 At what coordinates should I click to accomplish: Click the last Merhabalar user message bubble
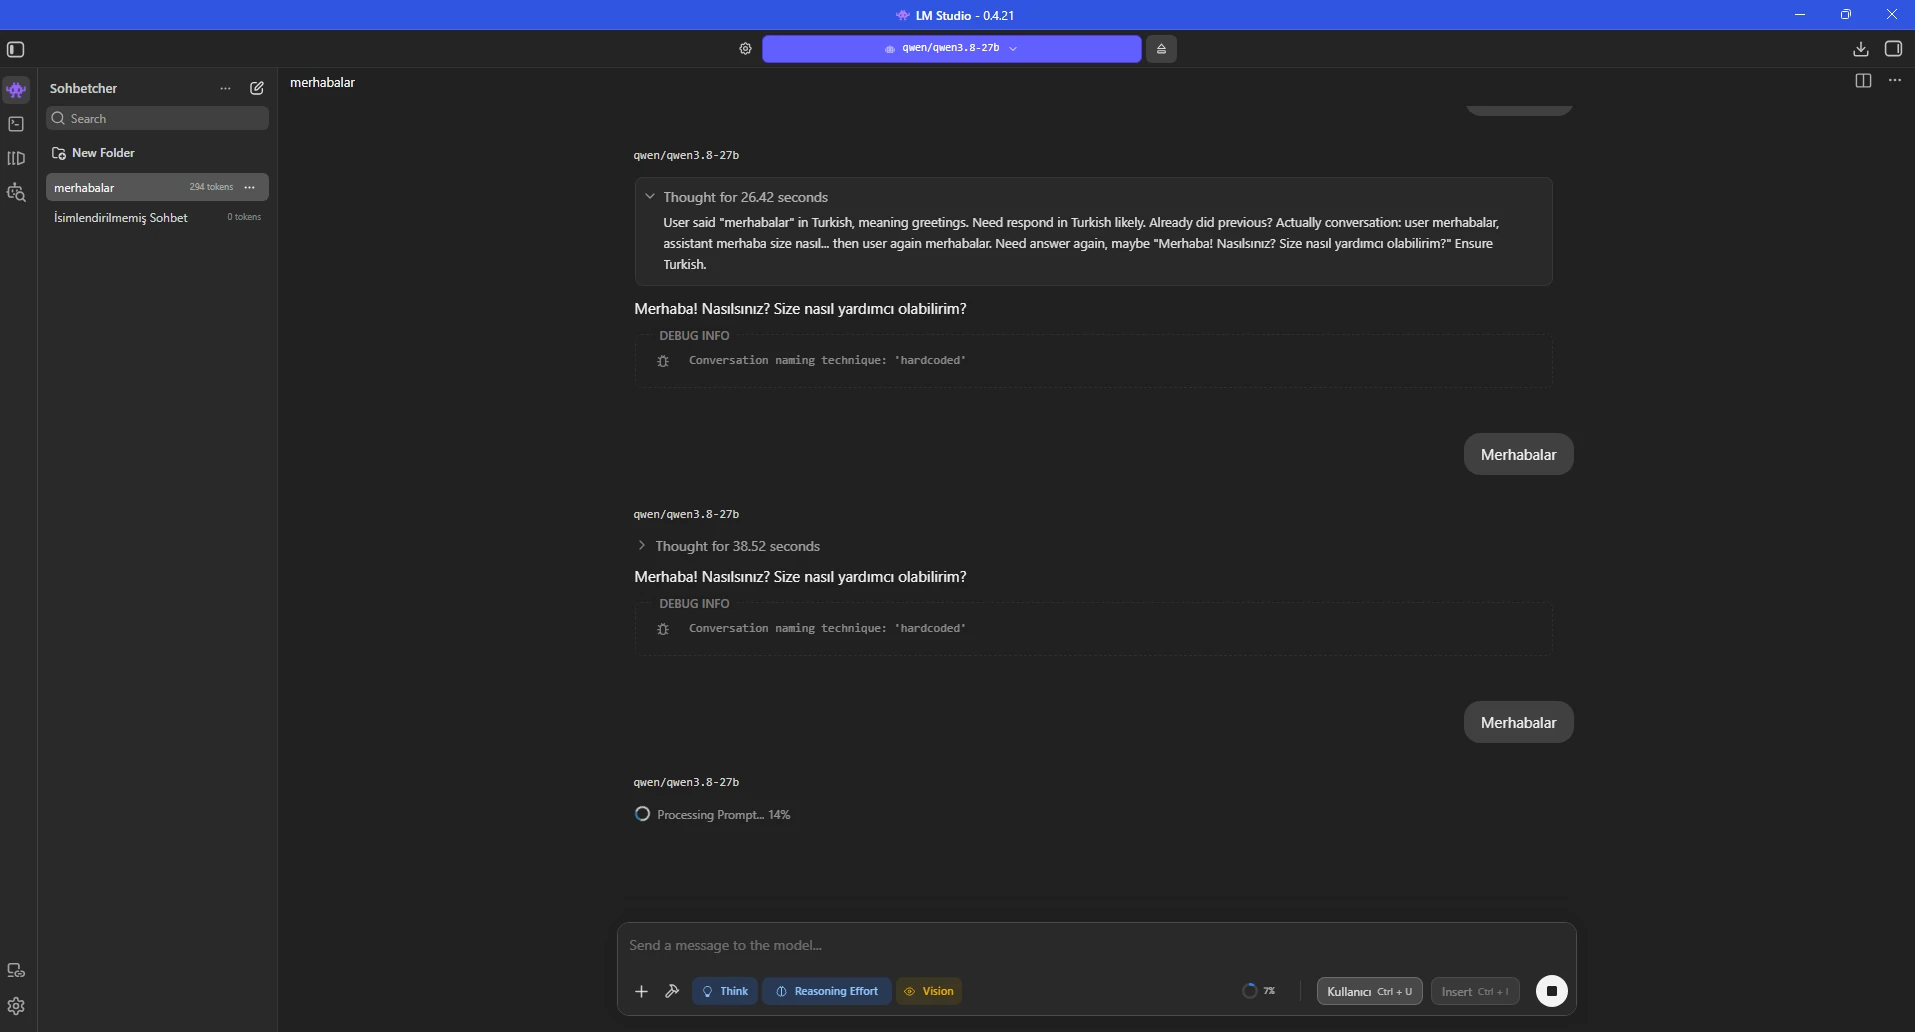pyautogui.click(x=1518, y=722)
